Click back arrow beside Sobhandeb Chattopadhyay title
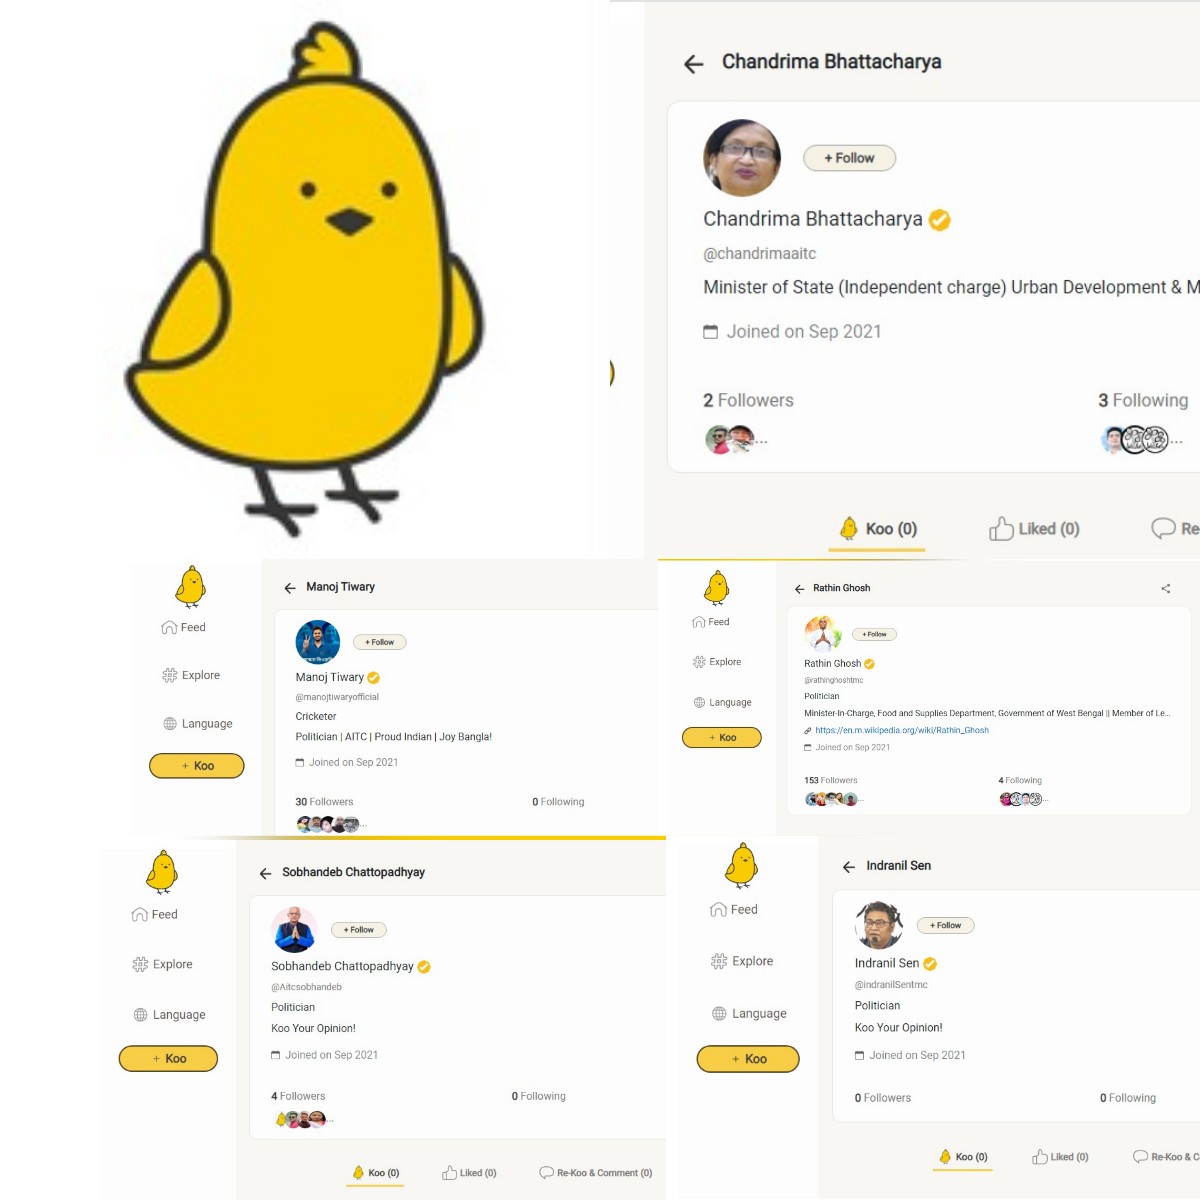1200x1200 pixels. (x=265, y=874)
